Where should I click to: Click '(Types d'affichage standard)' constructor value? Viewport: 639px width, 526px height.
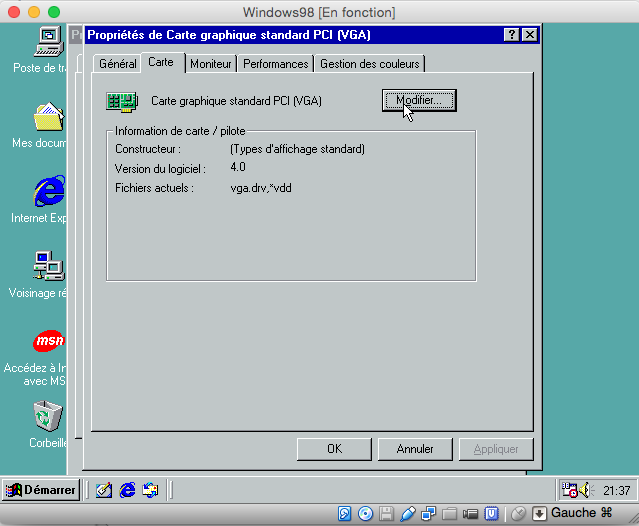pyautogui.click(x=297, y=149)
